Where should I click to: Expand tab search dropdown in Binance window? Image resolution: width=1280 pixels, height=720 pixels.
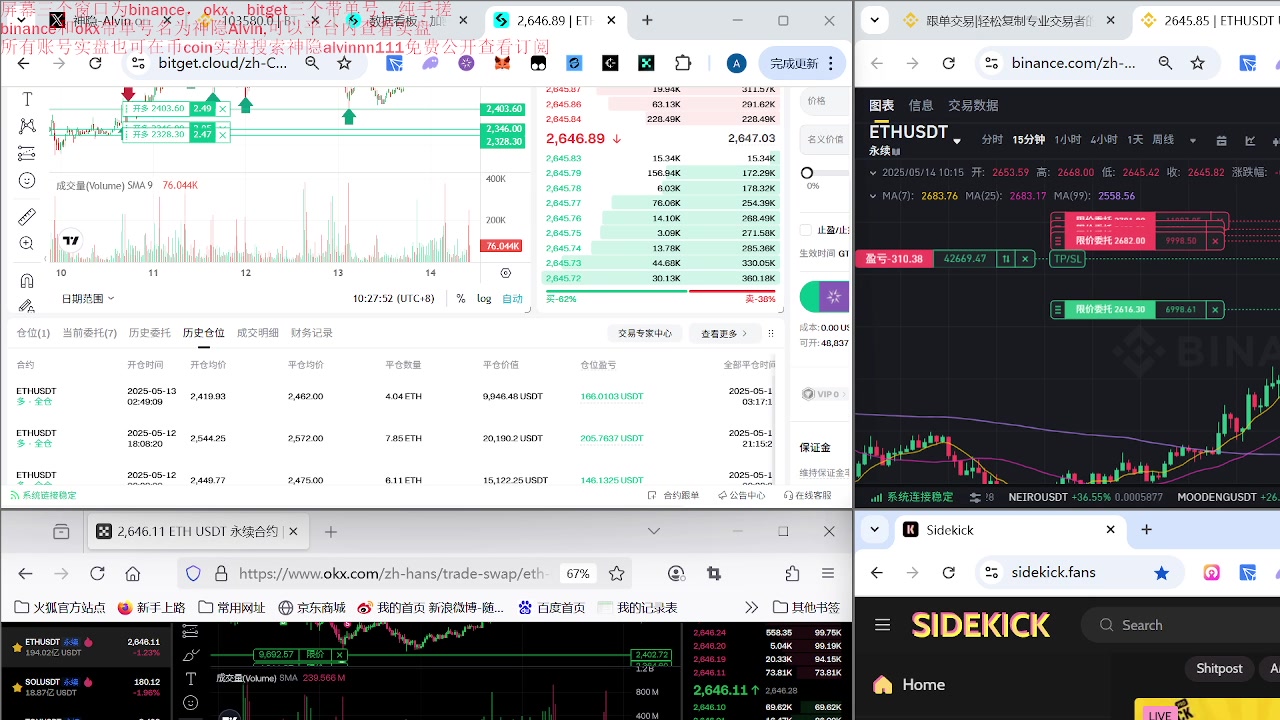[x=875, y=20]
